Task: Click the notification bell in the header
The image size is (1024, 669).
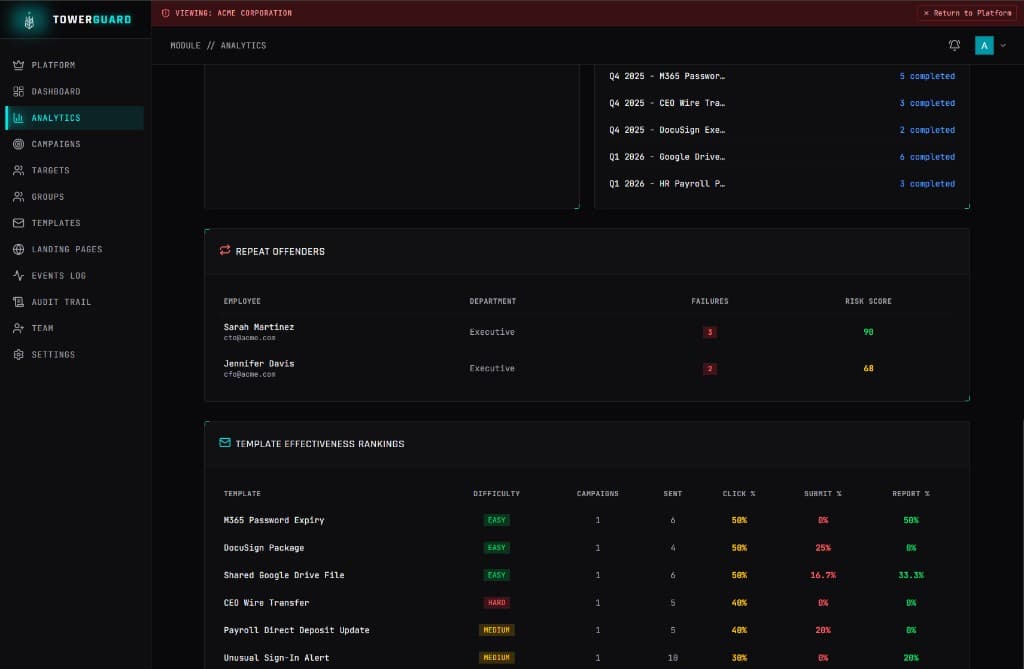Action: point(954,45)
